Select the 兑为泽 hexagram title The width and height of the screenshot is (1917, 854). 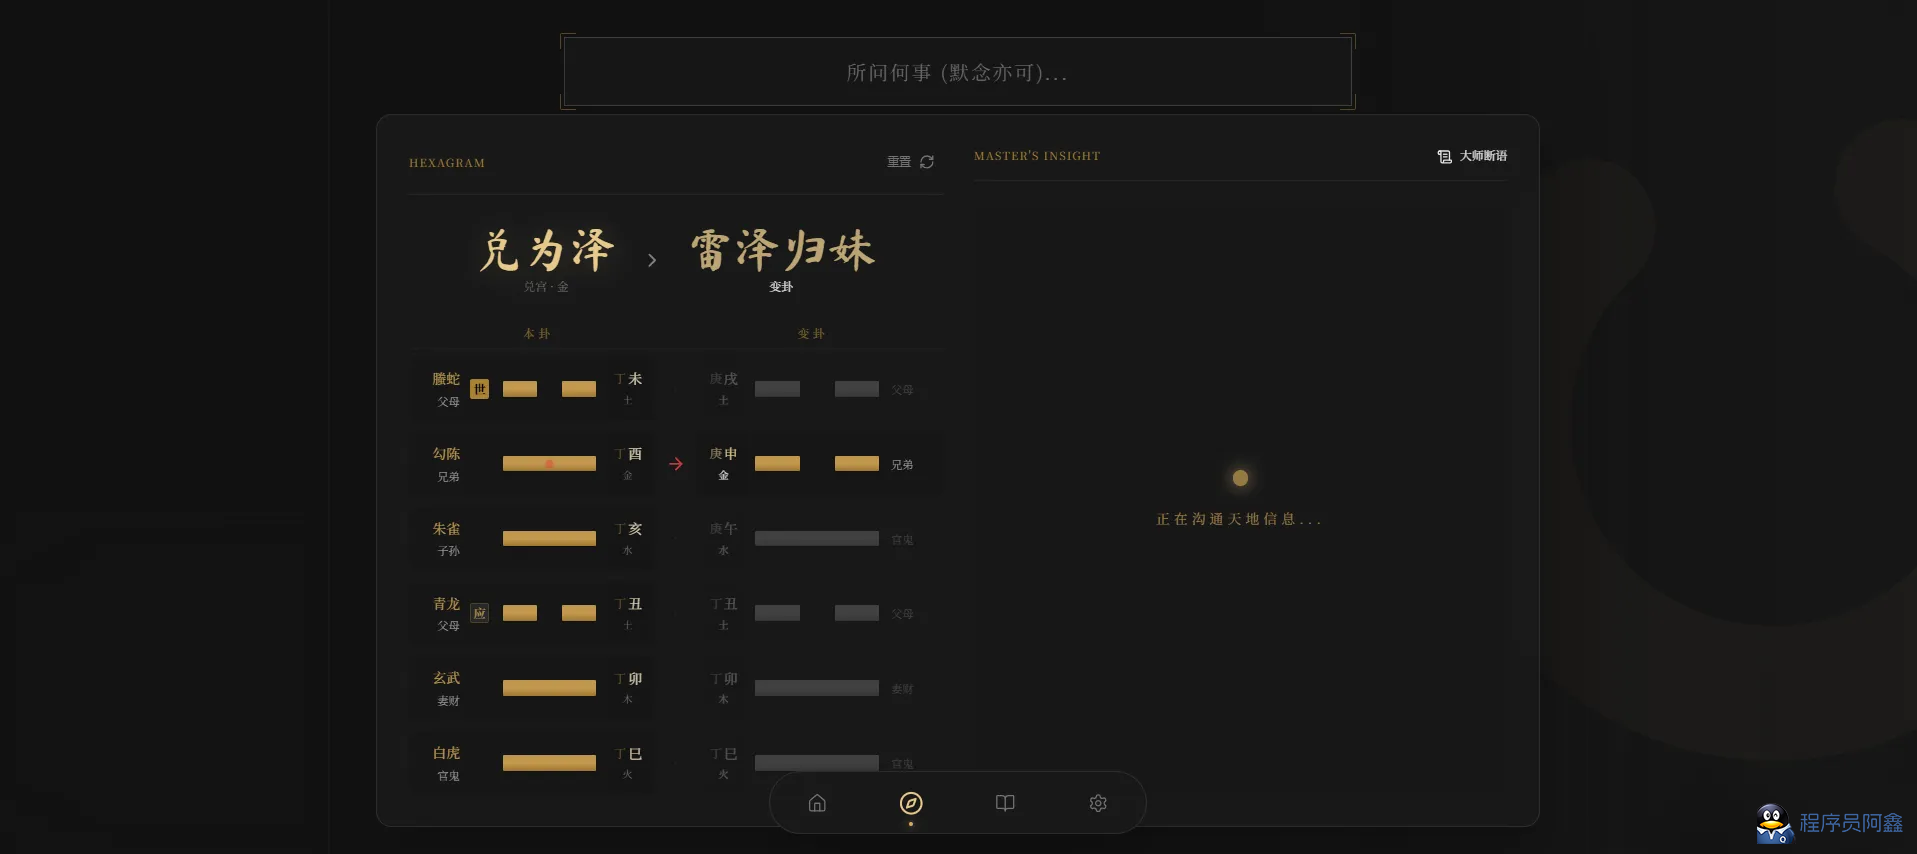[x=546, y=250]
